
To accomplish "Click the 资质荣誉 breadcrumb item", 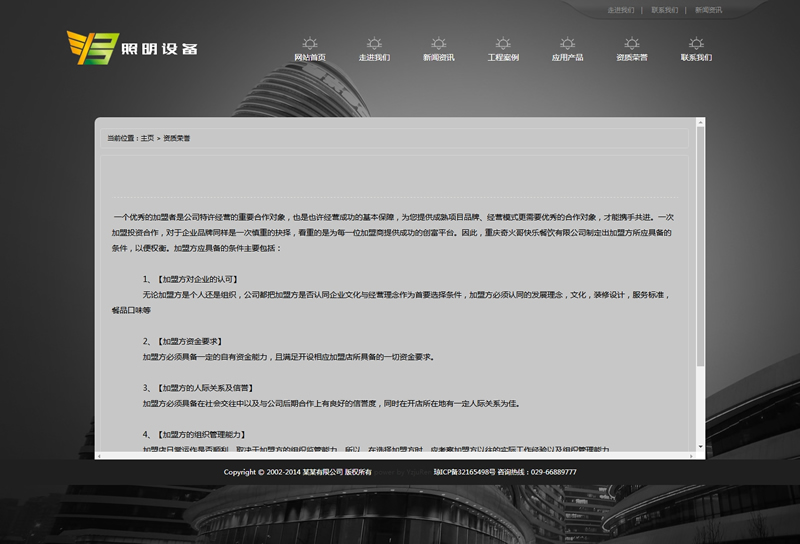I will 176,138.
